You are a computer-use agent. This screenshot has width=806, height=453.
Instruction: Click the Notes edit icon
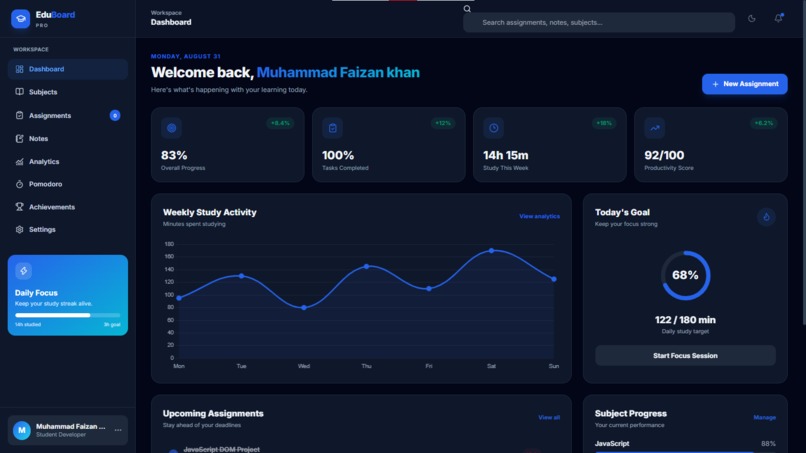(x=20, y=138)
